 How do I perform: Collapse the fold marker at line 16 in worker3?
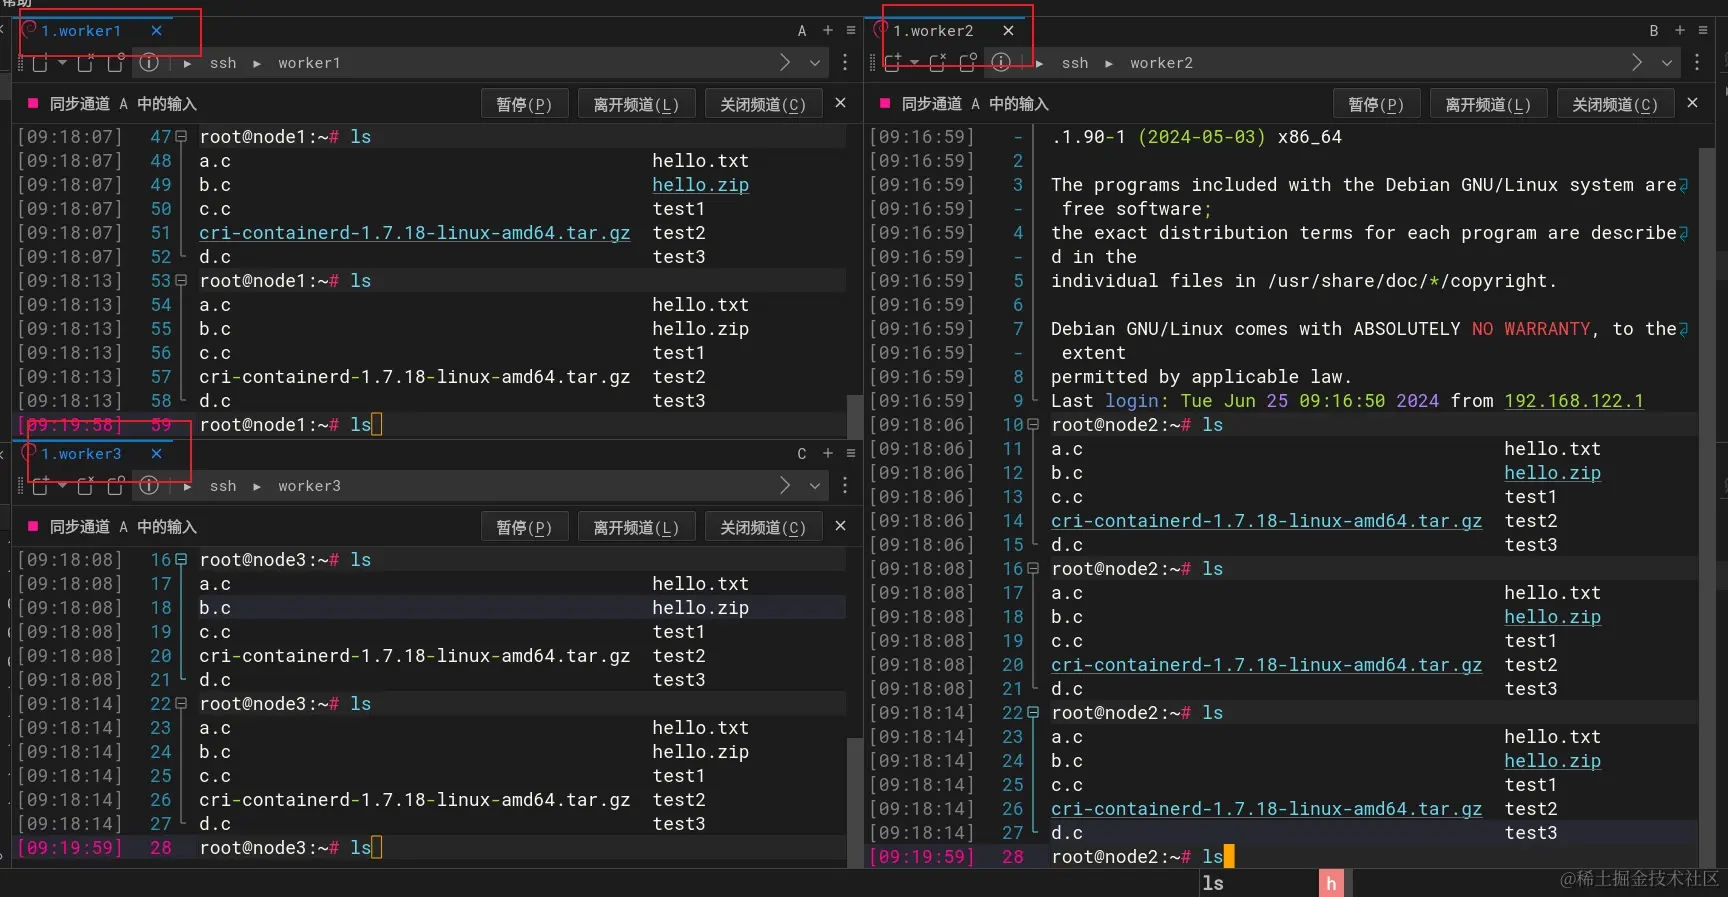[181, 560]
